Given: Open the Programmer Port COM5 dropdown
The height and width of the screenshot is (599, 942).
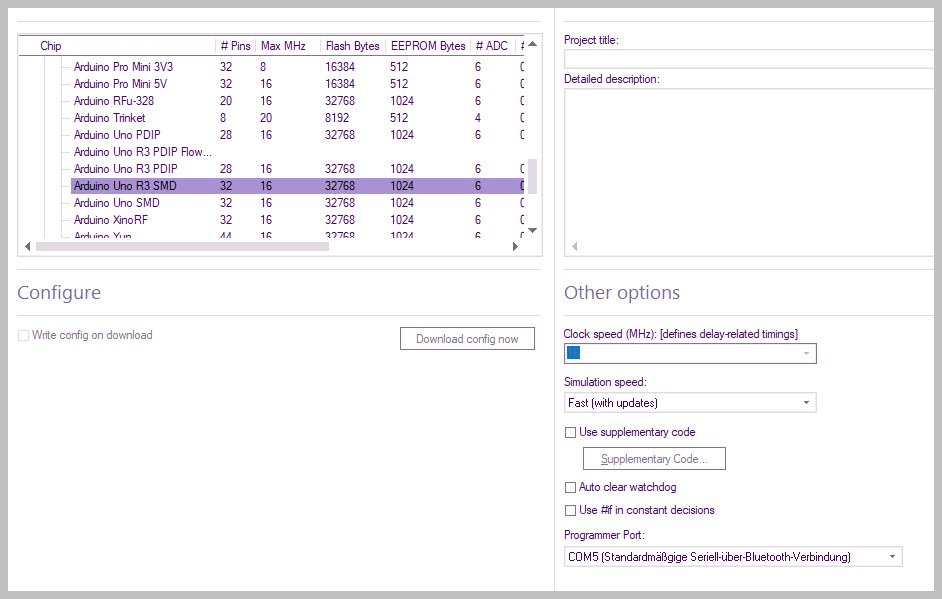Looking at the screenshot, I should 891,557.
